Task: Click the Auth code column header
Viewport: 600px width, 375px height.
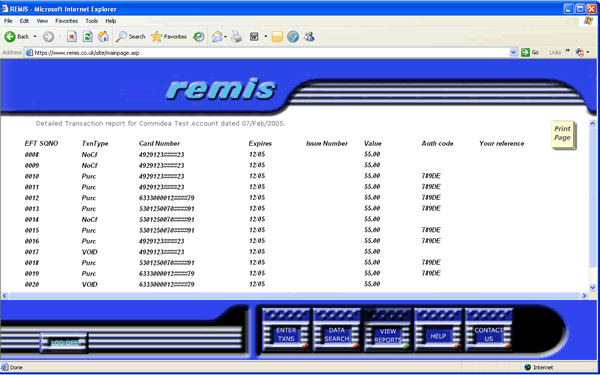Action: click(437, 144)
